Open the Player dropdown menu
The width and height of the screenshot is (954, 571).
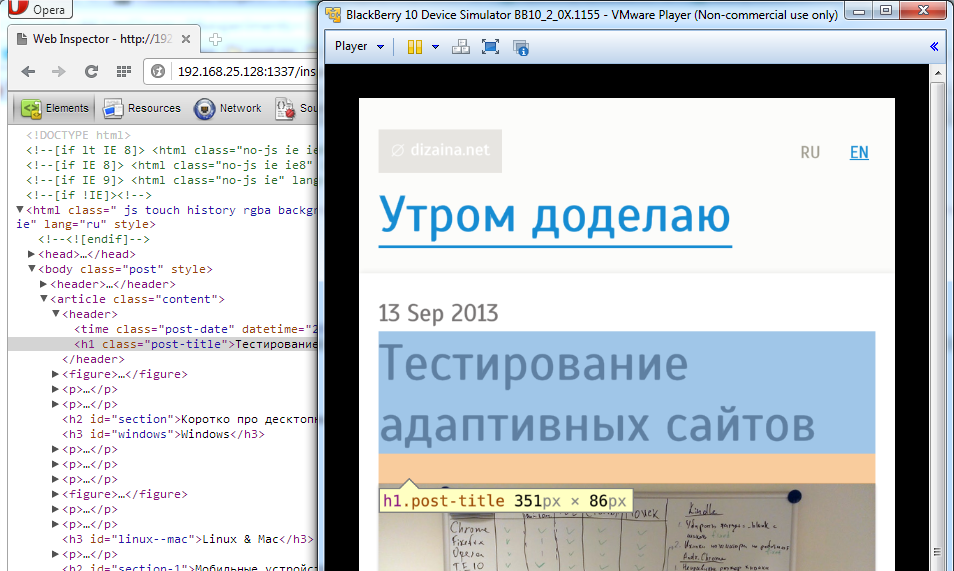(359, 47)
